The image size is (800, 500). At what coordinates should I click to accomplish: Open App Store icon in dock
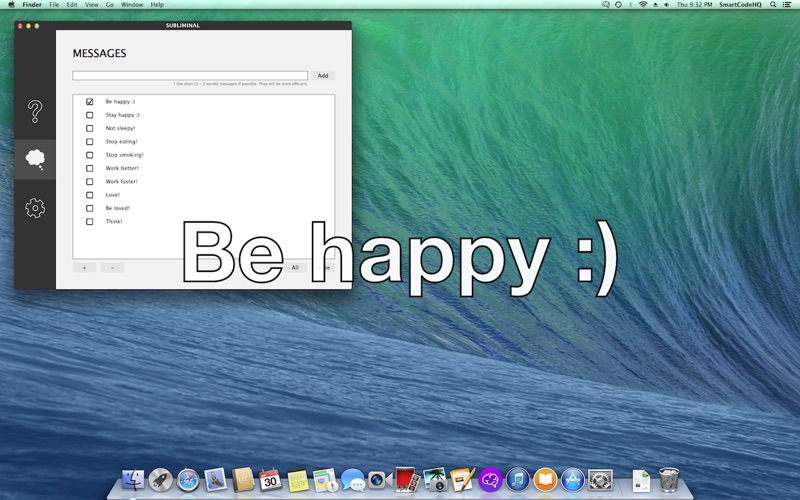click(573, 480)
